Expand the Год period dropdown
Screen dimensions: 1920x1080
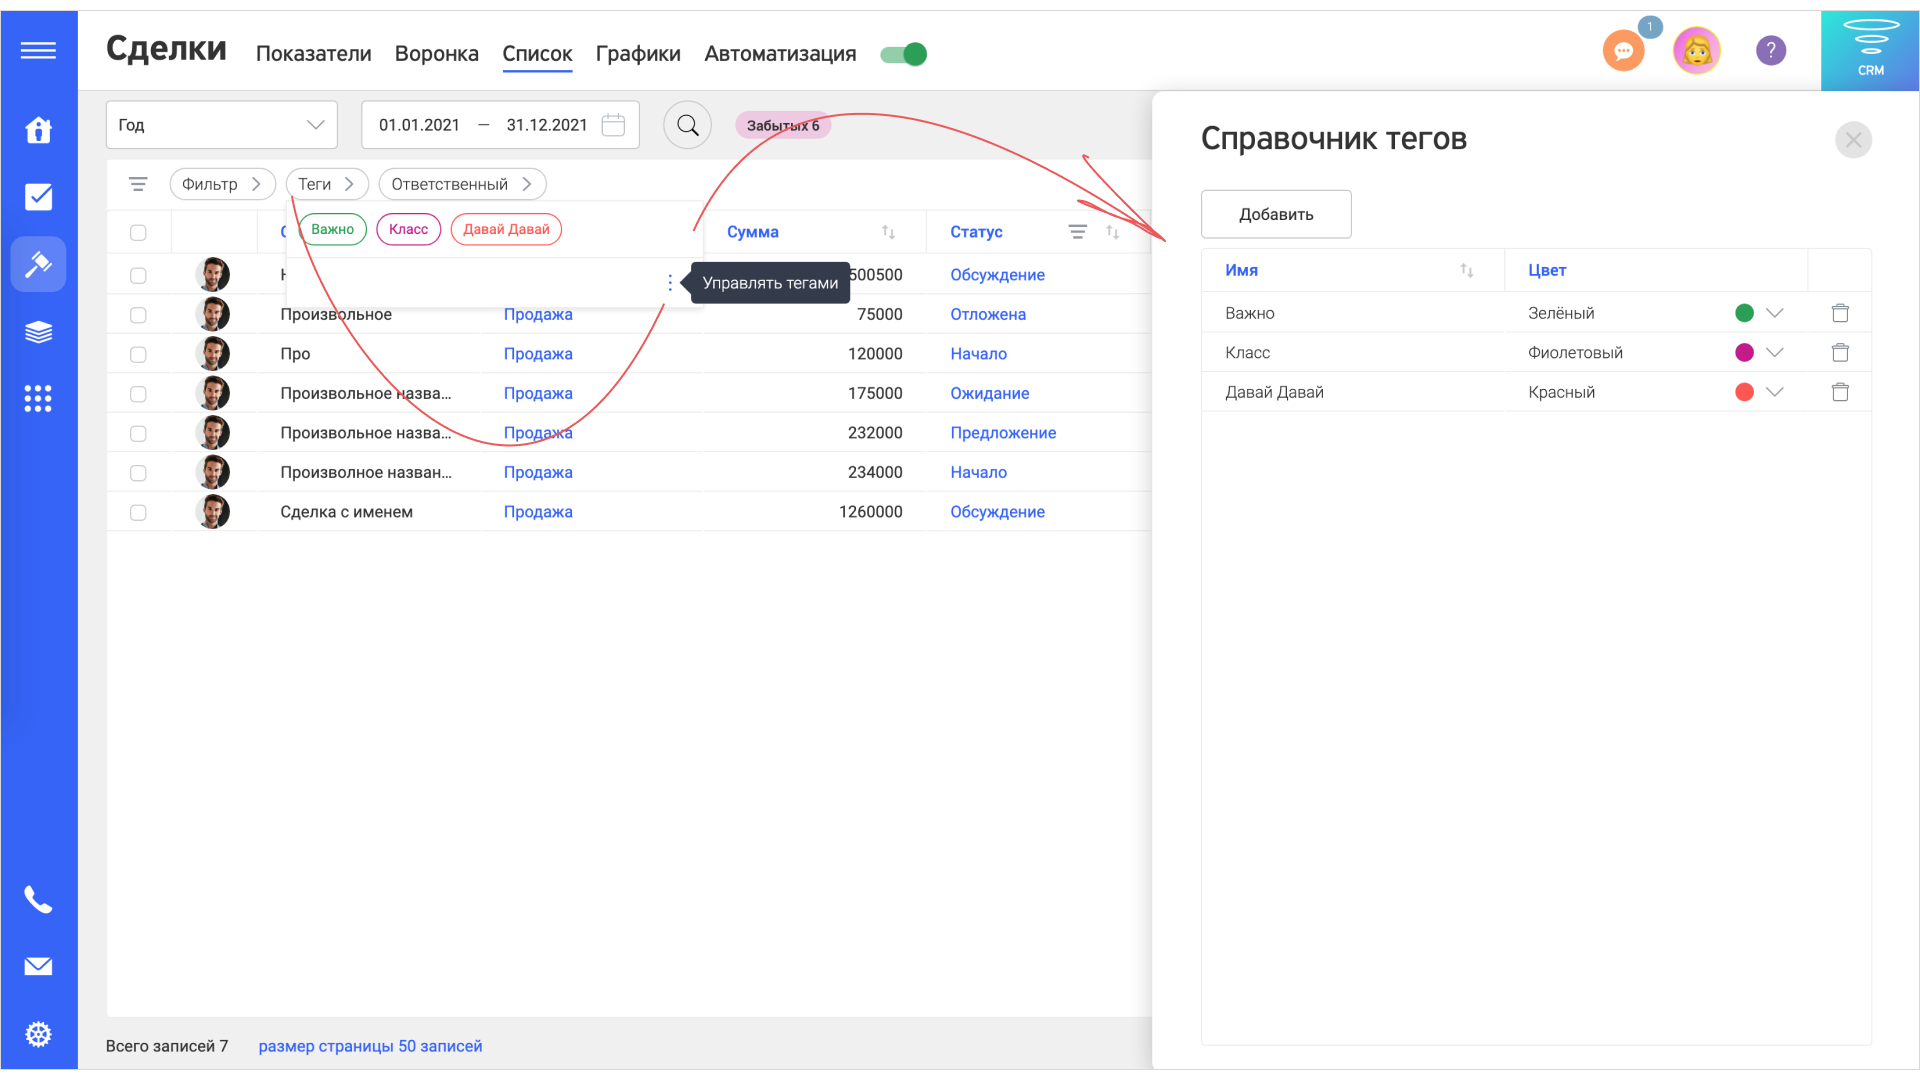(x=221, y=125)
